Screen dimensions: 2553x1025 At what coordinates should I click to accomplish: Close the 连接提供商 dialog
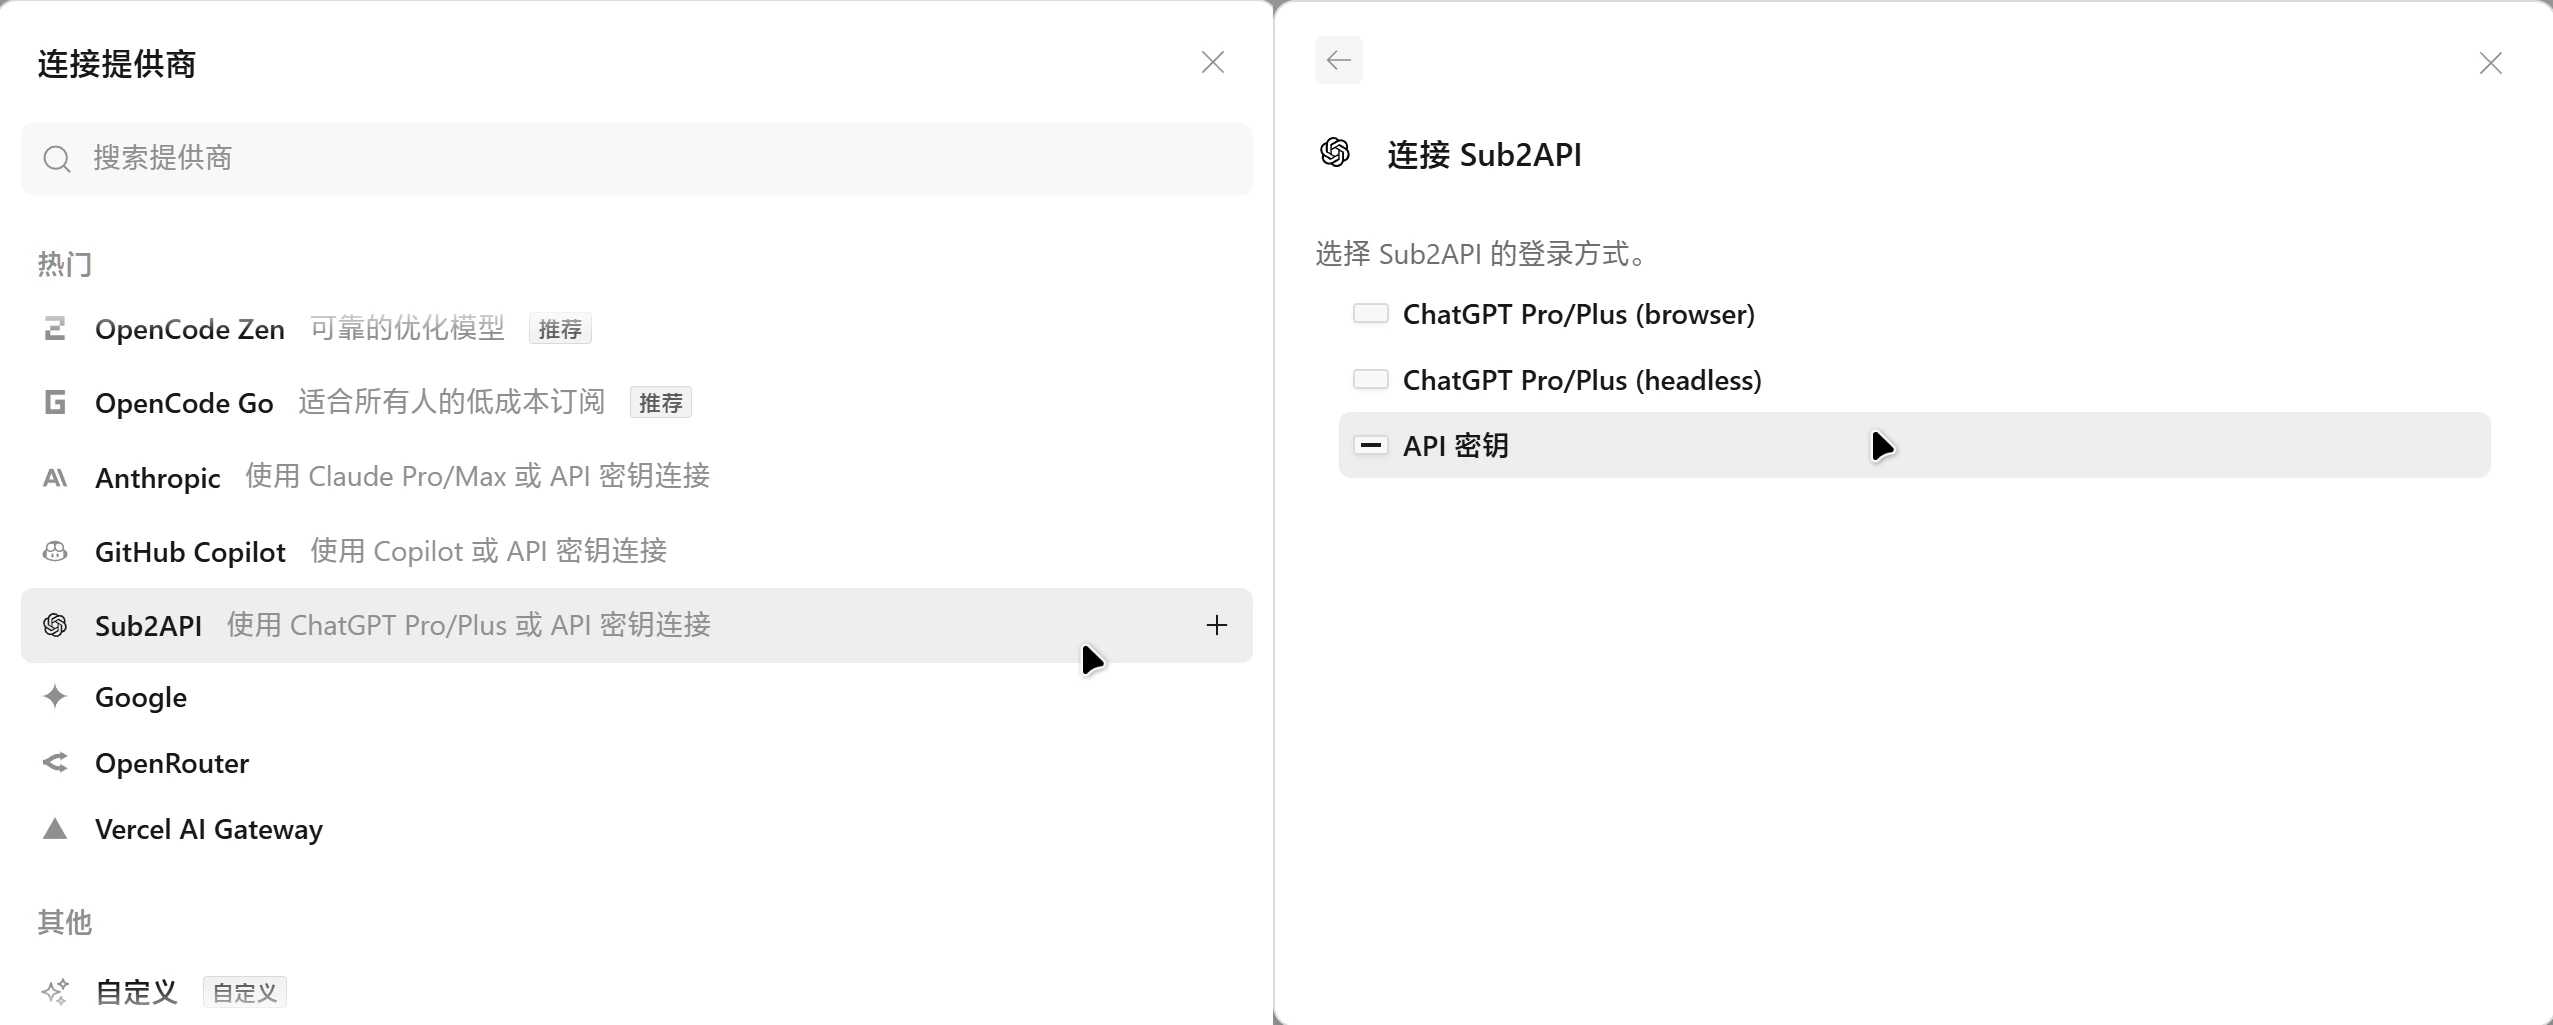1213,63
